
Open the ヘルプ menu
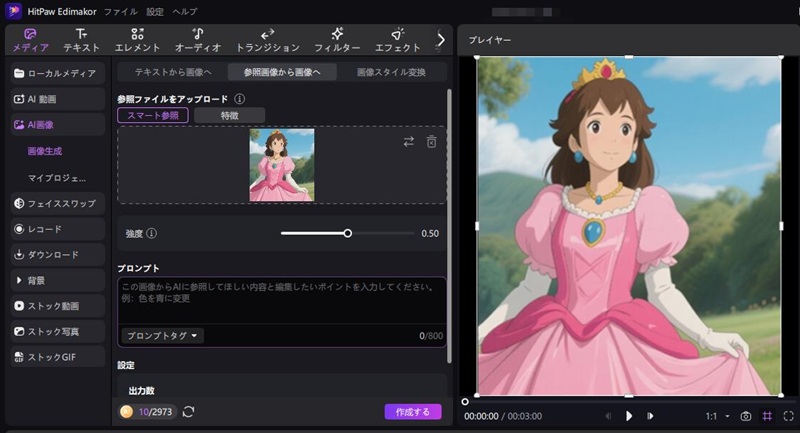pos(184,11)
